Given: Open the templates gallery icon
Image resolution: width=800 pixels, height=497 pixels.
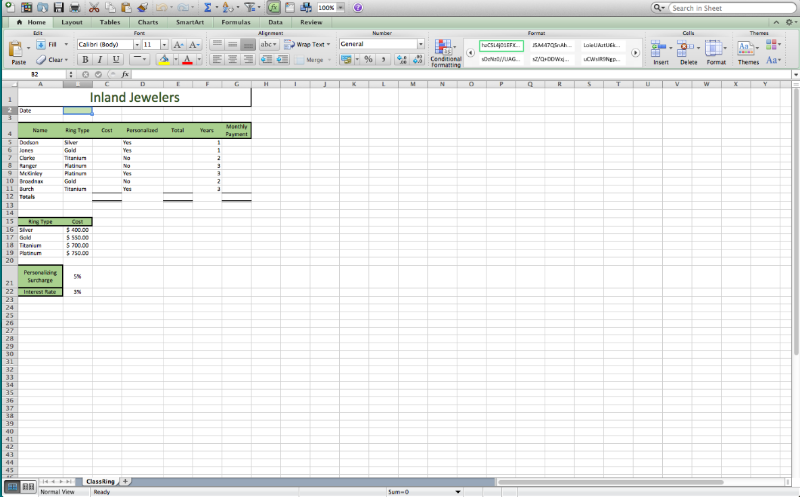Looking at the screenshot, I should (26, 7).
